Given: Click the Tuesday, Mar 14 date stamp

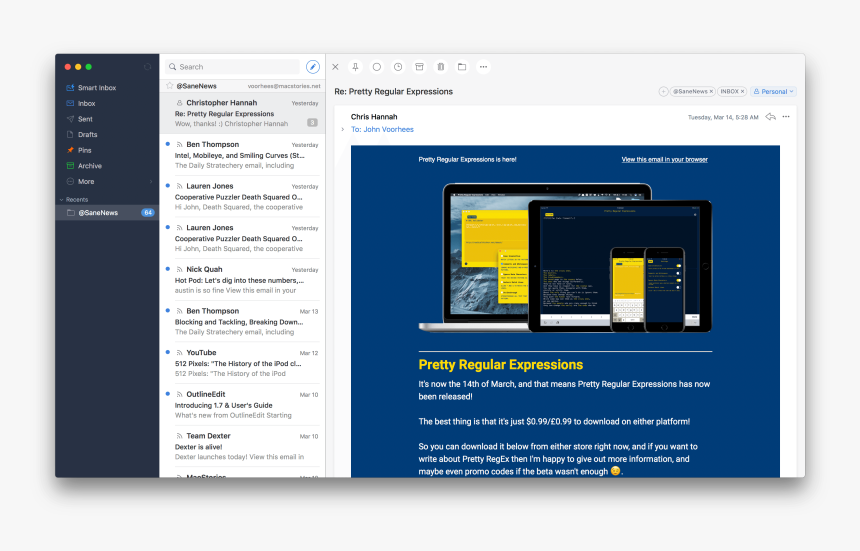Looking at the screenshot, I should click(723, 117).
